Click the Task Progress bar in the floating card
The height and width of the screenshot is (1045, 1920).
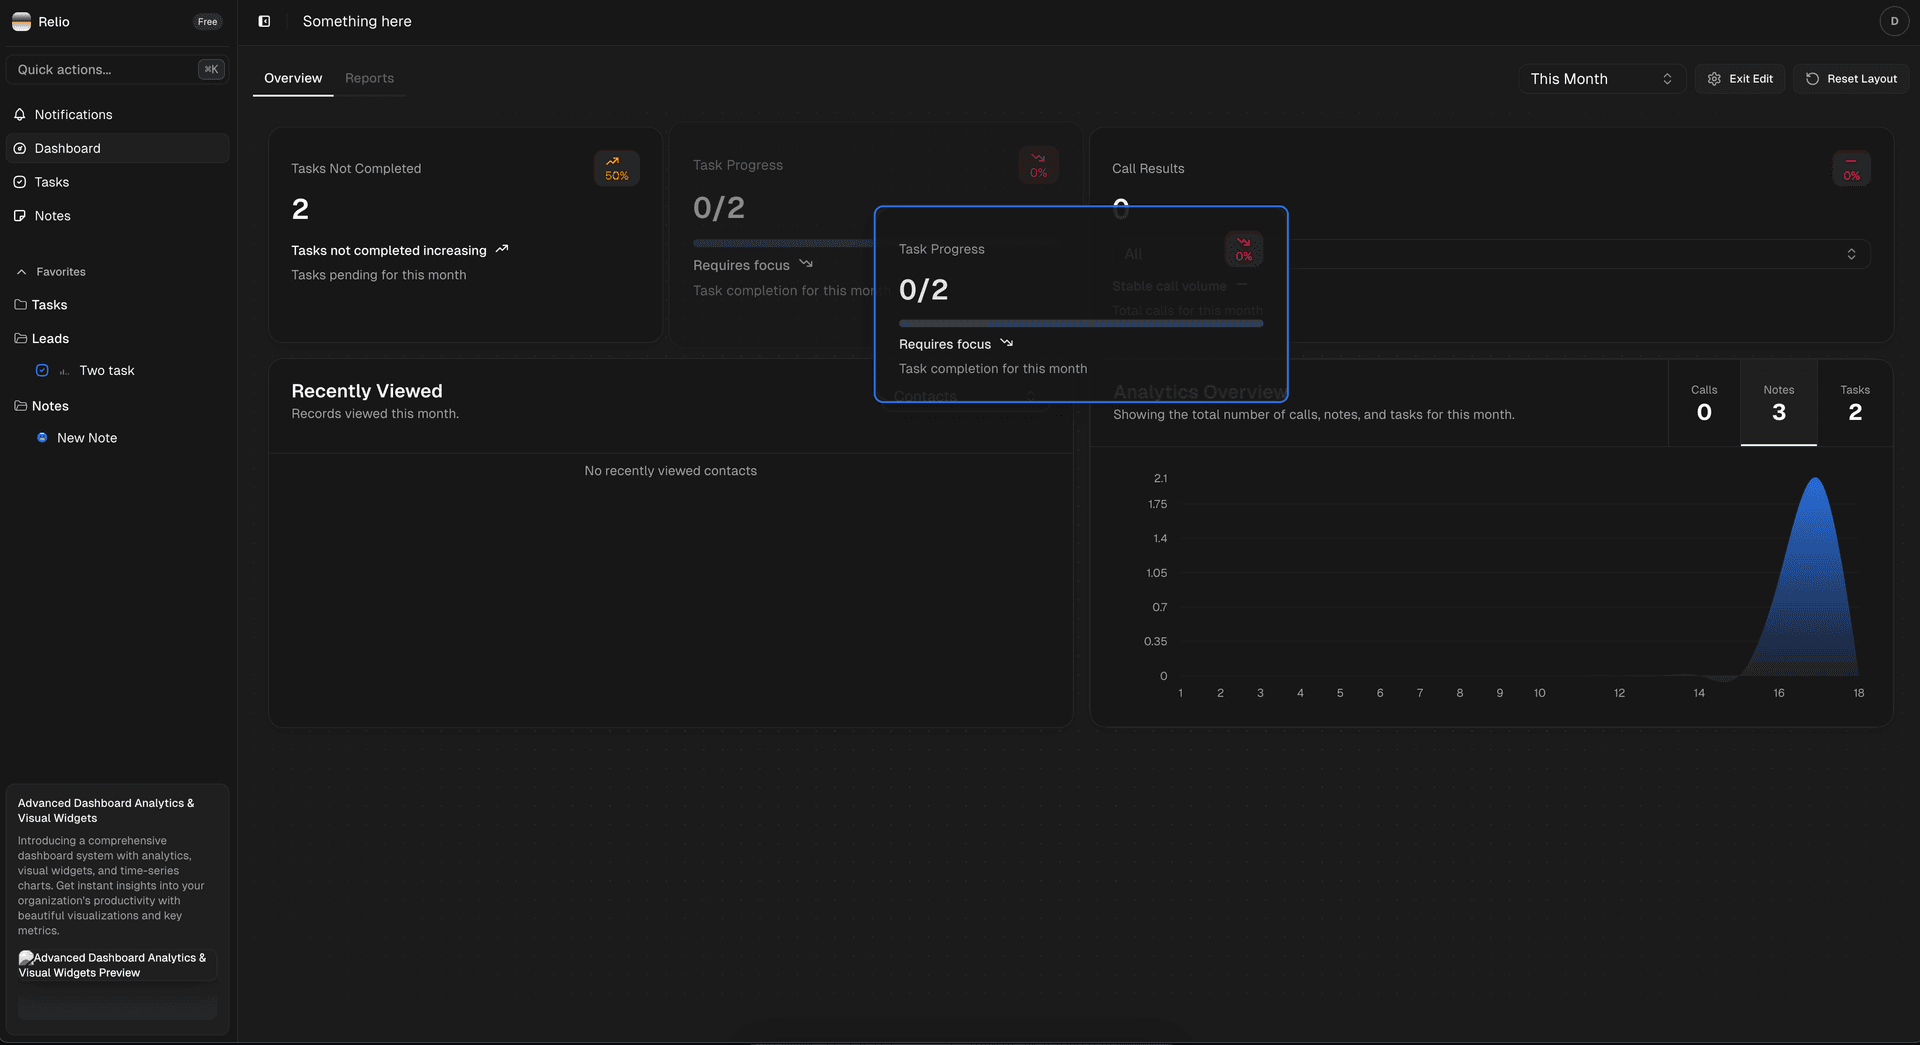(x=1081, y=323)
